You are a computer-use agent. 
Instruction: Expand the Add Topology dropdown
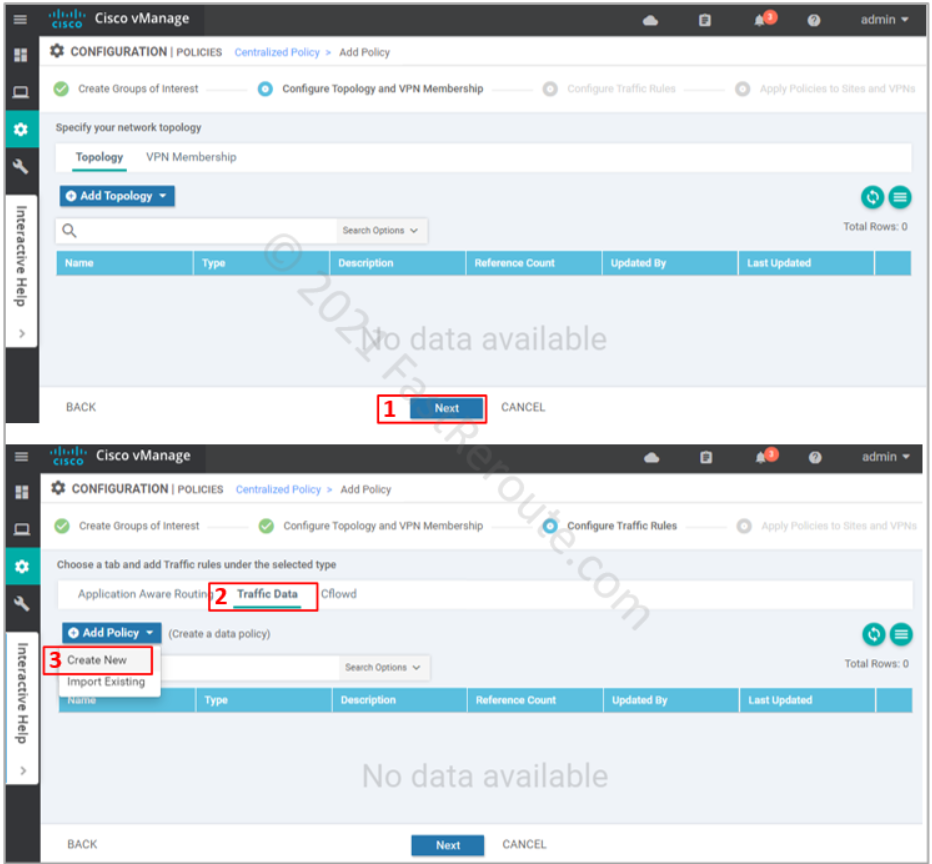[117, 196]
